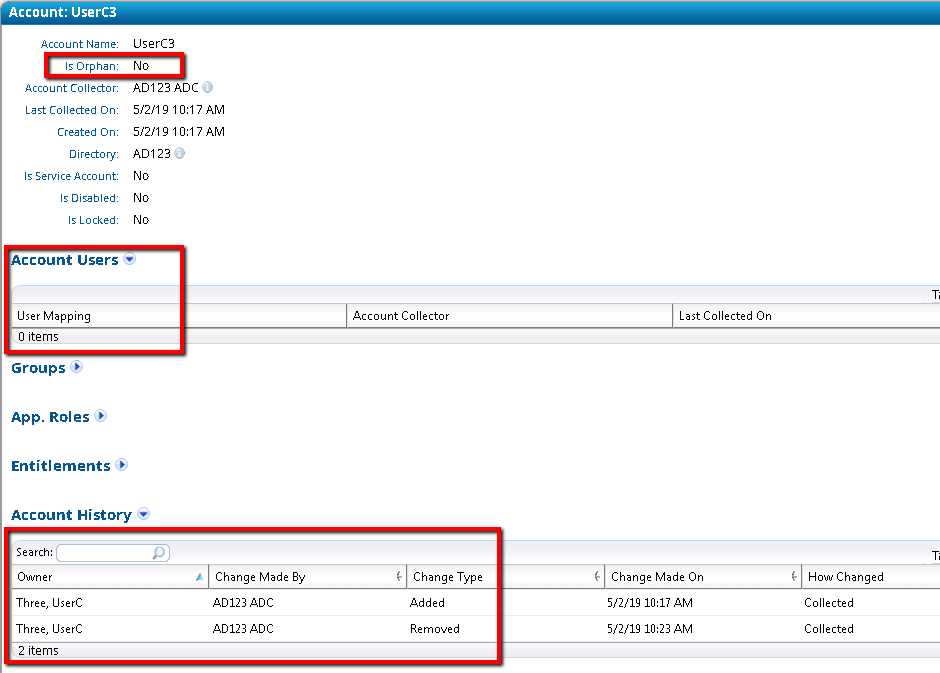This screenshot has width=940, height=673.
Task: Click the Change Made On column sort icon
Action: (x=795, y=577)
